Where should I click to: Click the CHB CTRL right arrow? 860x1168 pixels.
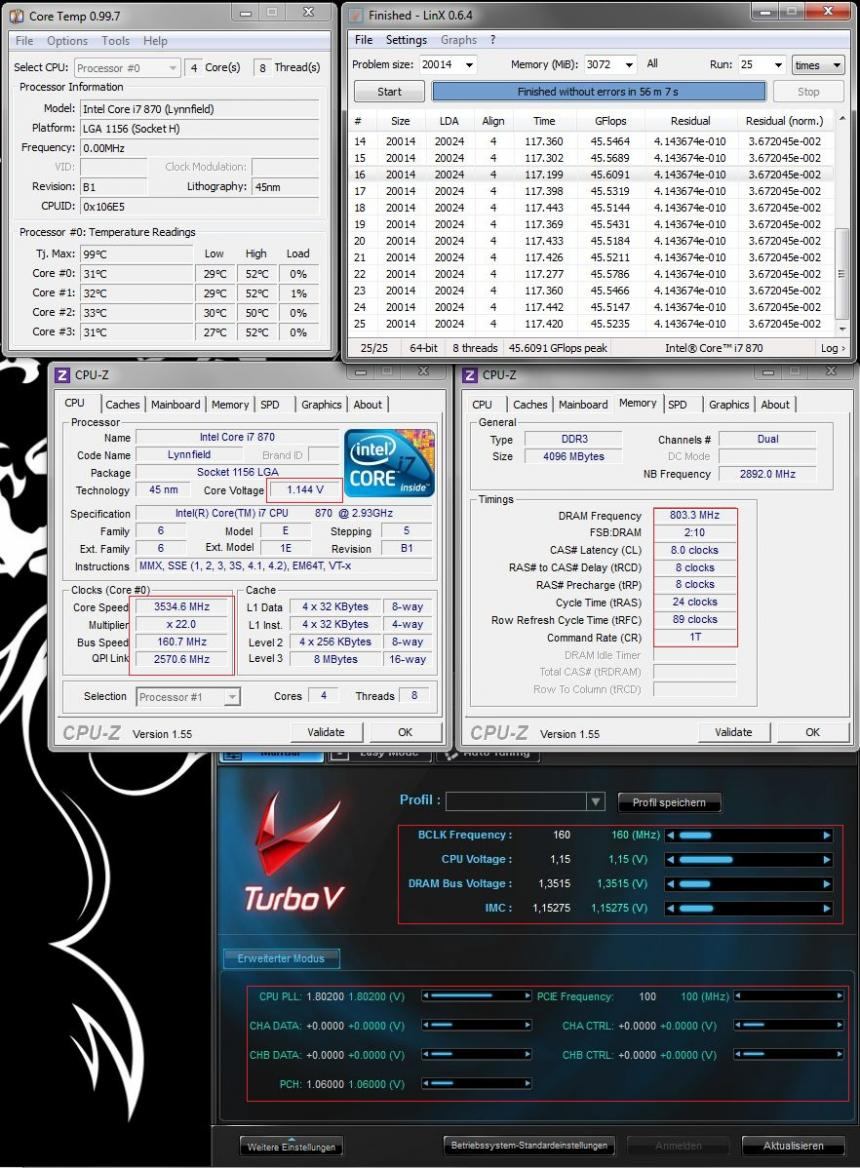[839, 1054]
